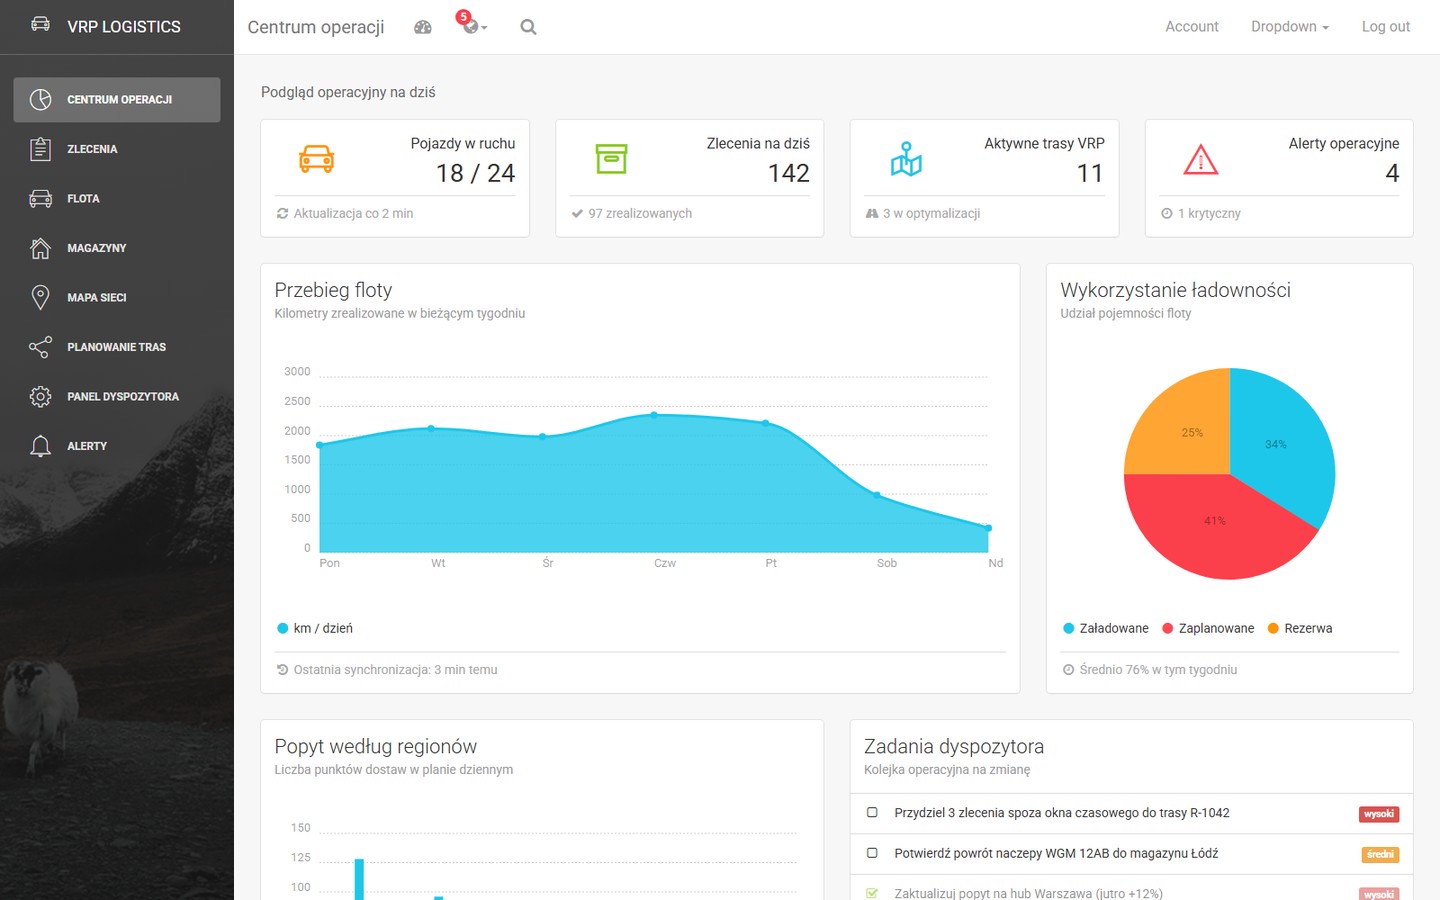Click the refresh icon beside Aktualizacja co 2 min
The image size is (1440, 900).
pyautogui.click(x=282, y=213)
